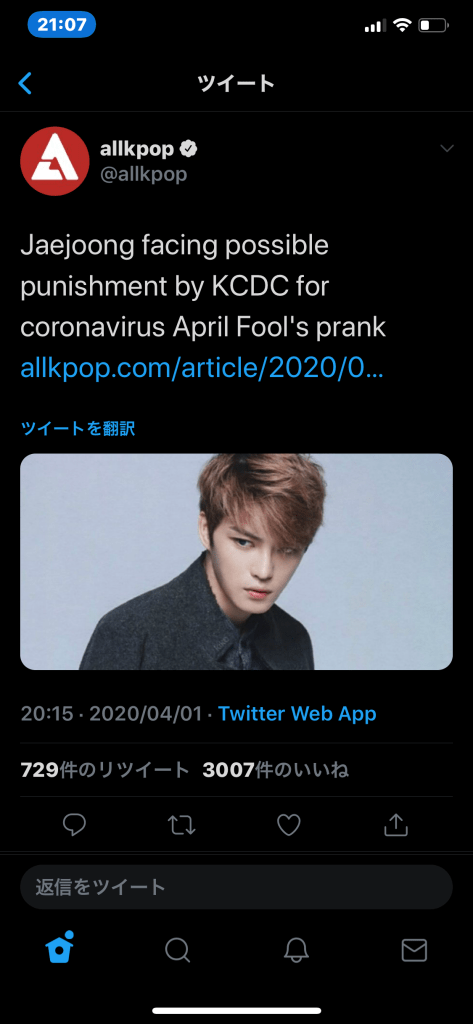Open the allkpop red logo avatar
The width and height of the screenshot is (473, 1024).
pos(55,161)
